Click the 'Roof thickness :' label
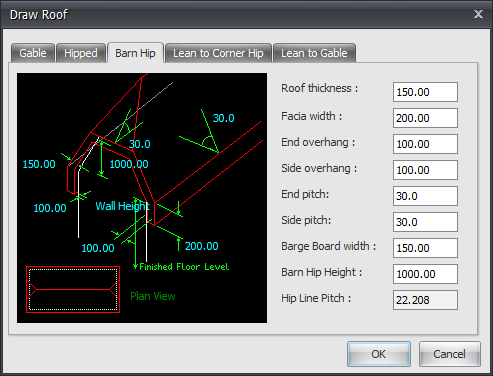This screenshot has width=493, height=376. (x=319, y=88)
